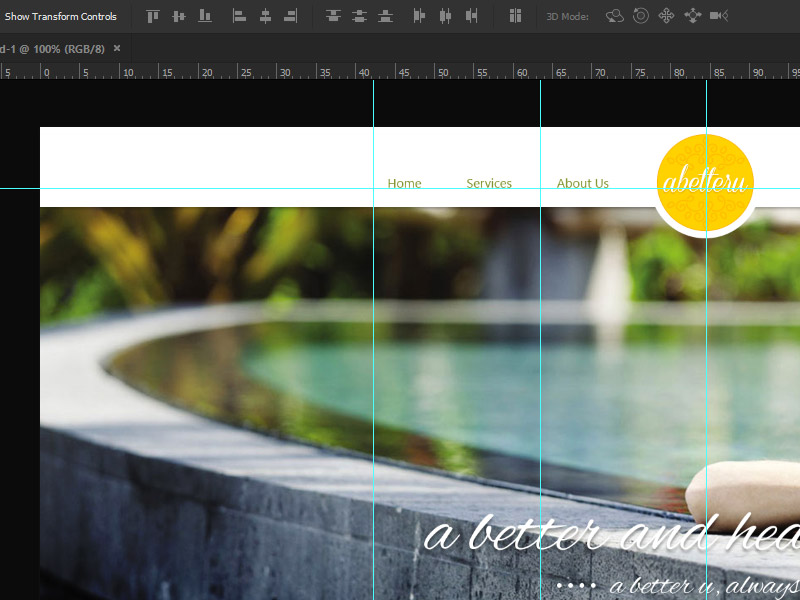Click Distribute Horizontal Centers icon

(x=445, y=16)
